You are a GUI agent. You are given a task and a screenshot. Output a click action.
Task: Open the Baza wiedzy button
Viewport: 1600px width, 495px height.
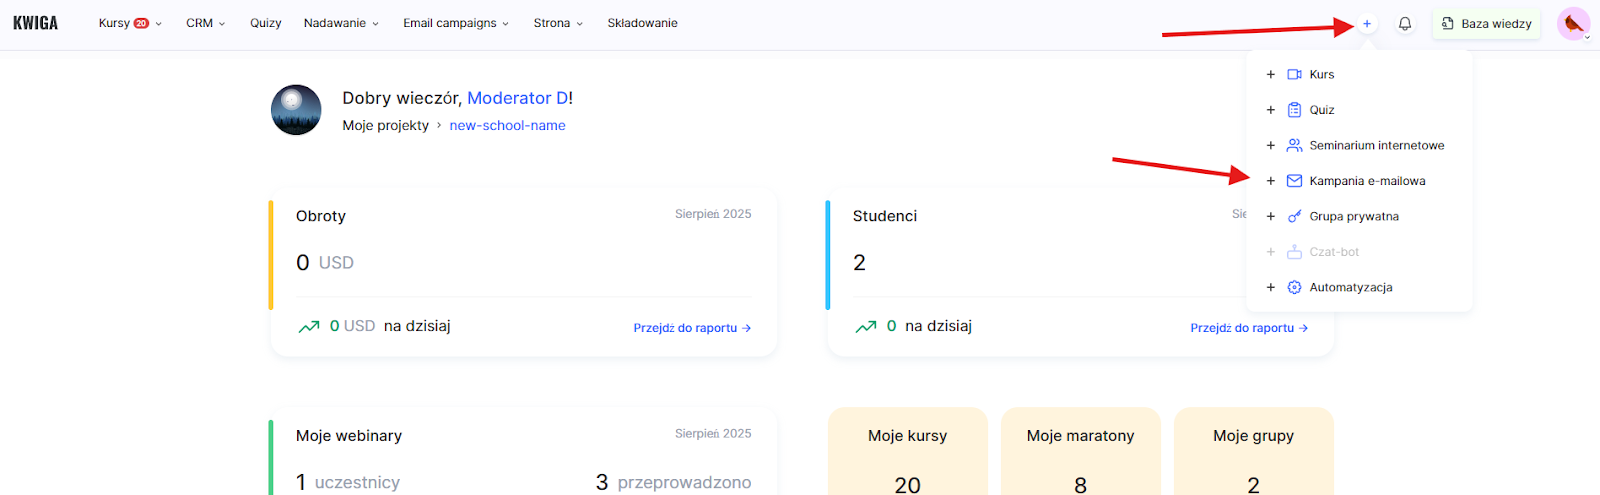[x=1487, y=24]
